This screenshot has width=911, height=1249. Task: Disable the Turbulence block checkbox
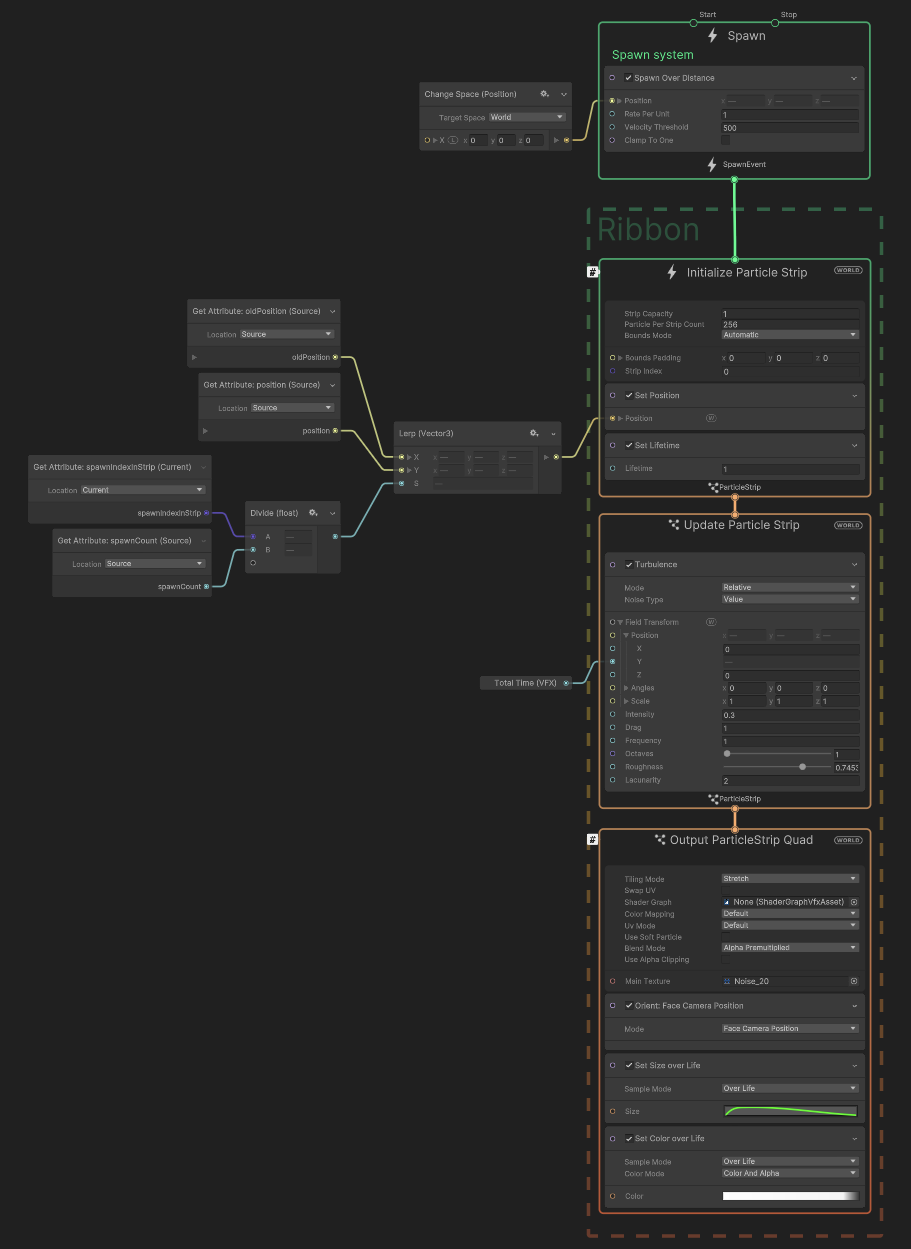(x=629, y=564)
